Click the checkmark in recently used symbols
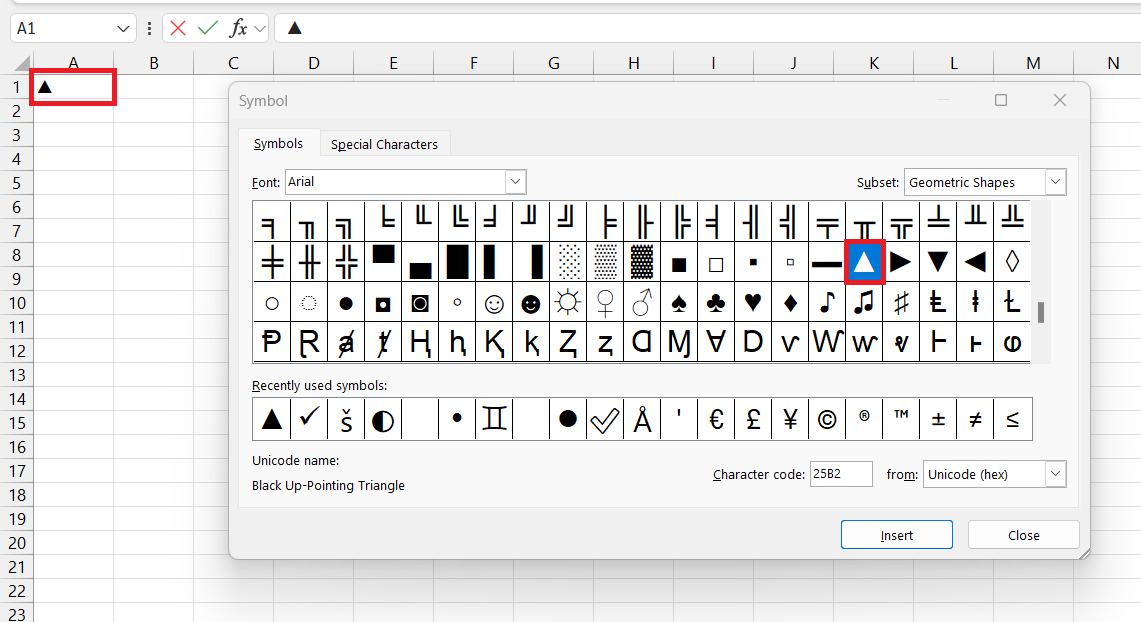 (309, 418)
